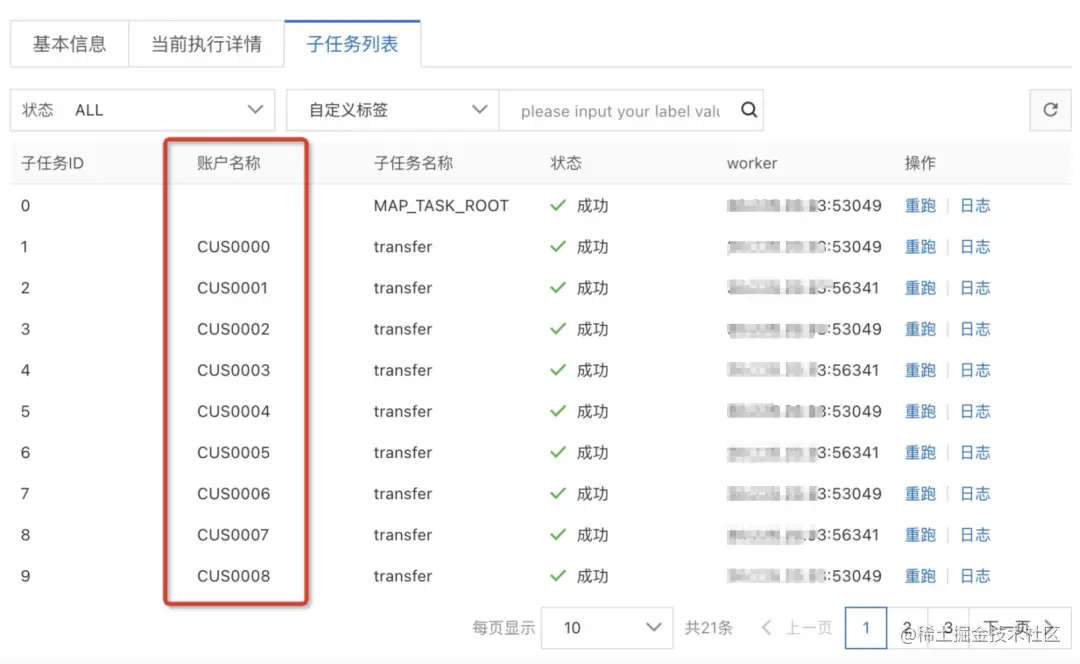Click the 子任务名称 column header
The width and height of the screenshot is (1080, 664).
point(413,163)
